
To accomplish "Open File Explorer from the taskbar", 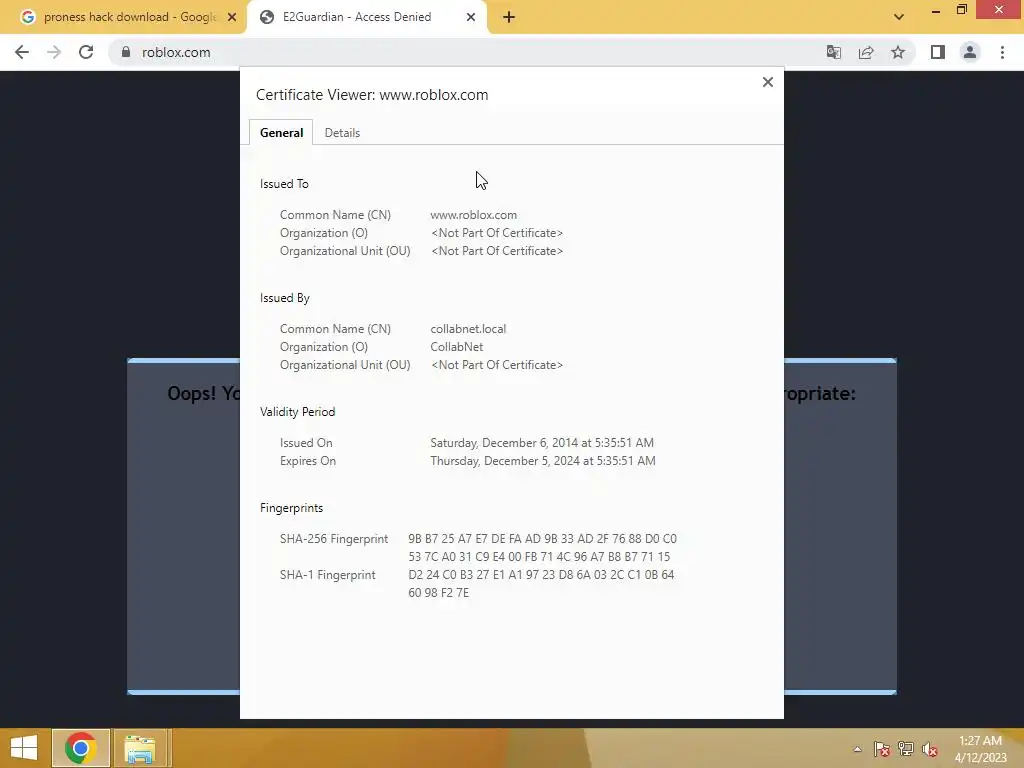I will tap(140, 748).
